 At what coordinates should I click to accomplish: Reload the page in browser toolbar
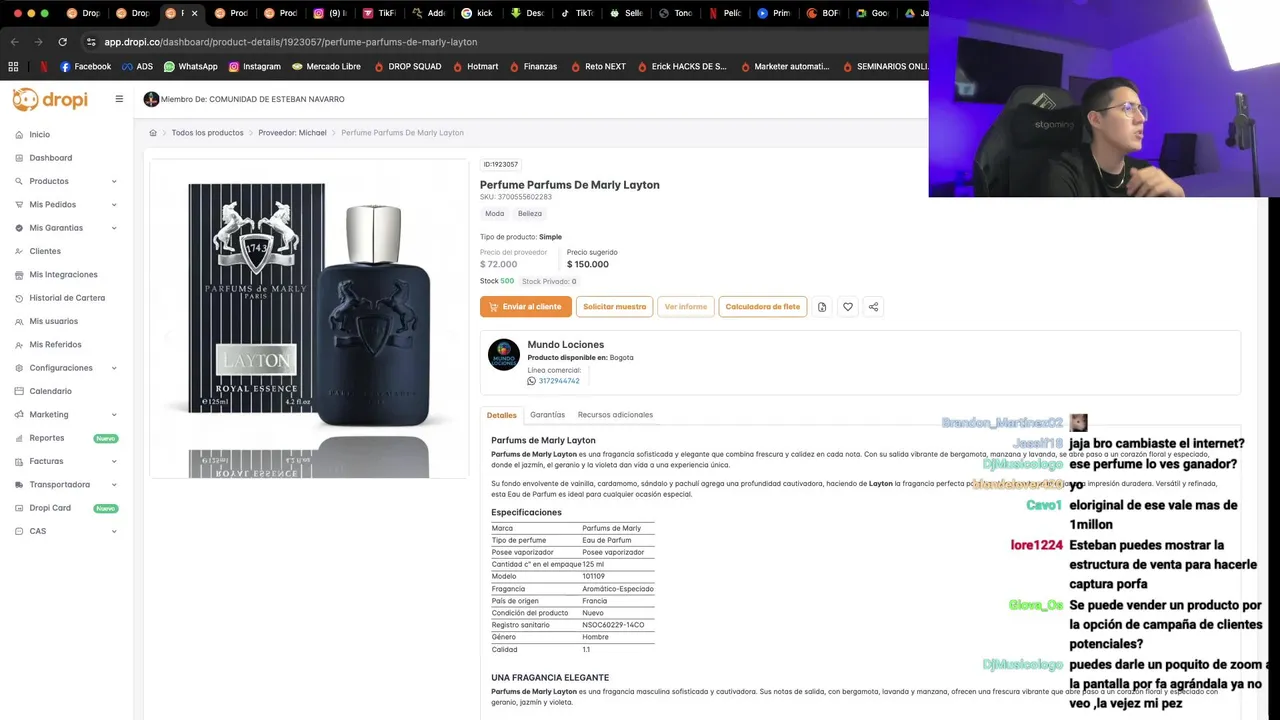(62, 42)
